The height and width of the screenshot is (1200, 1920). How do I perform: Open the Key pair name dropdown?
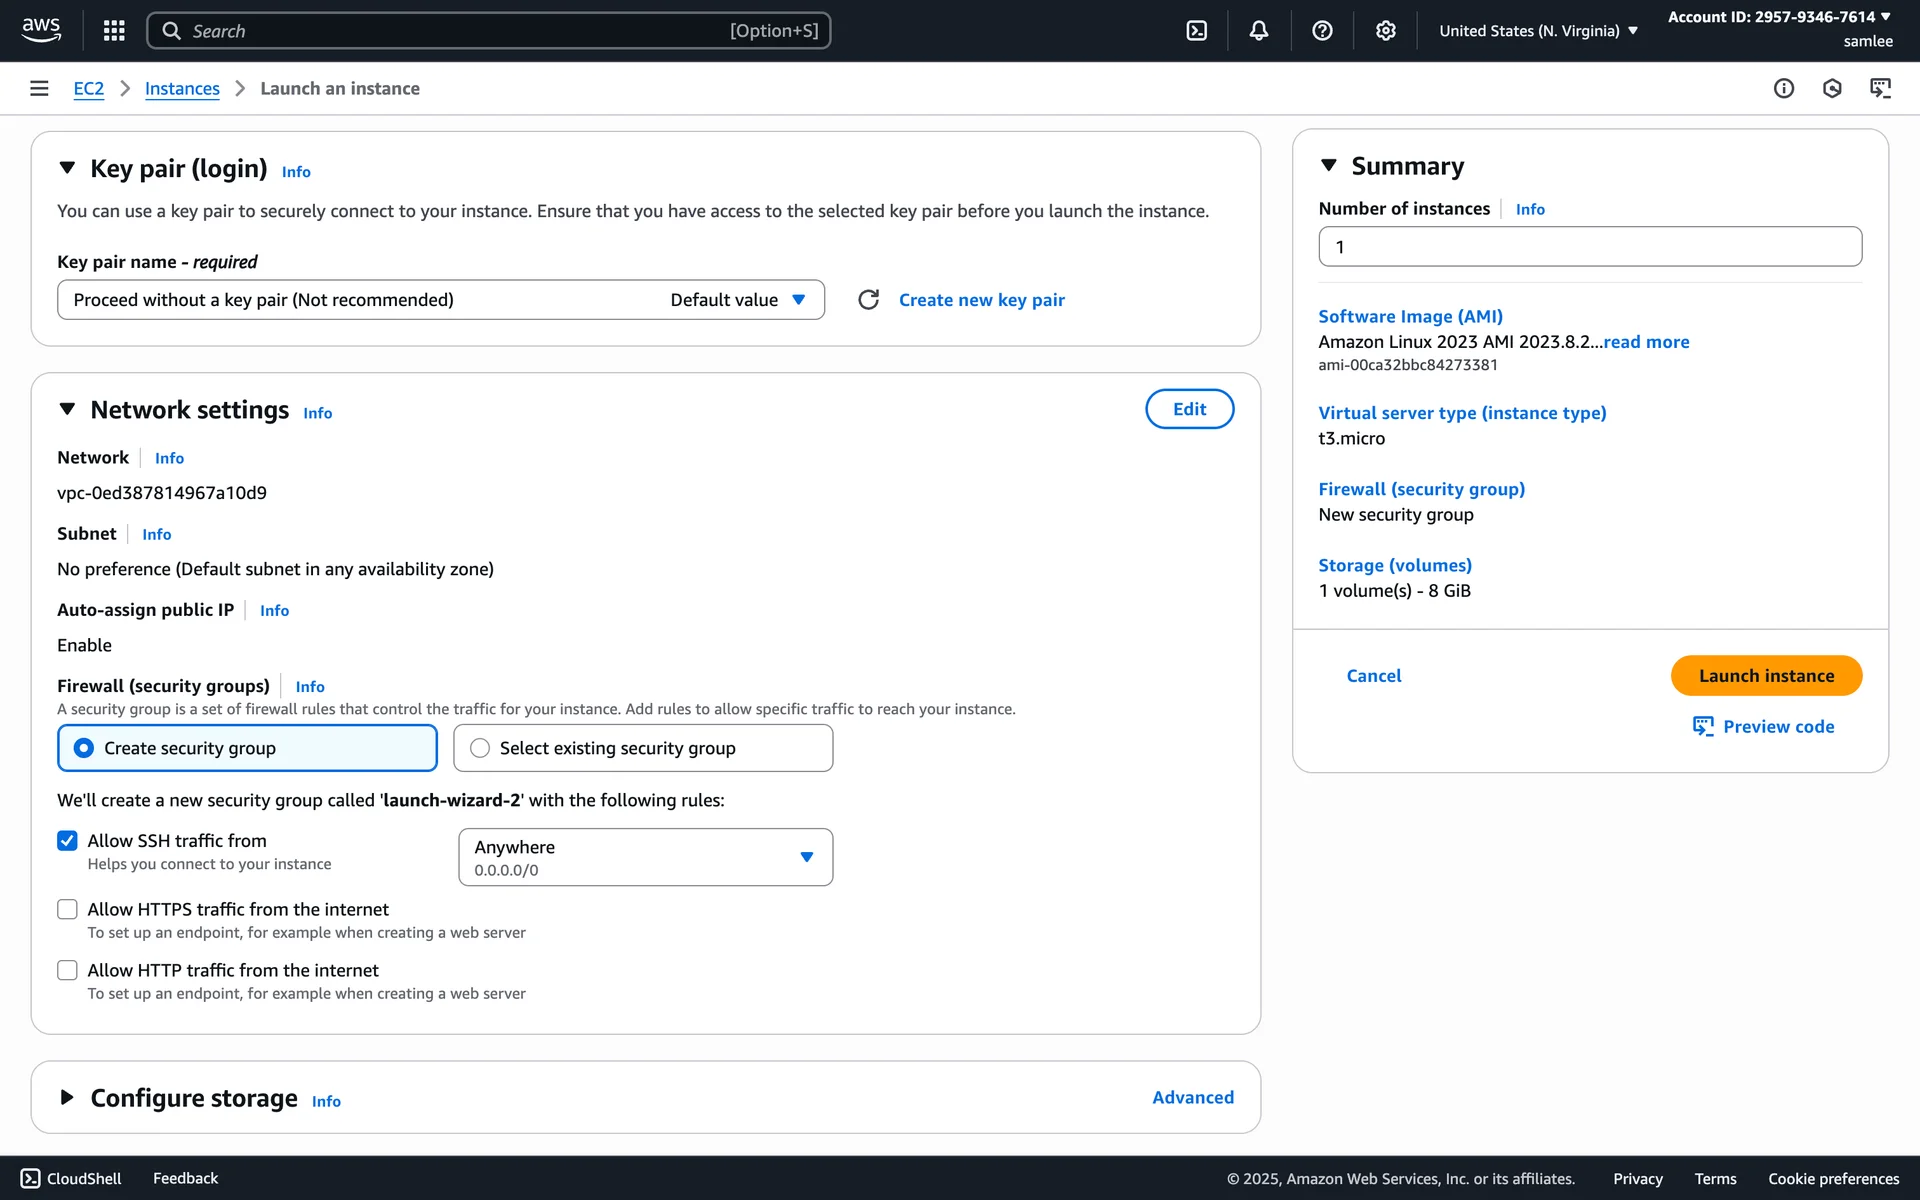point(440,300)
